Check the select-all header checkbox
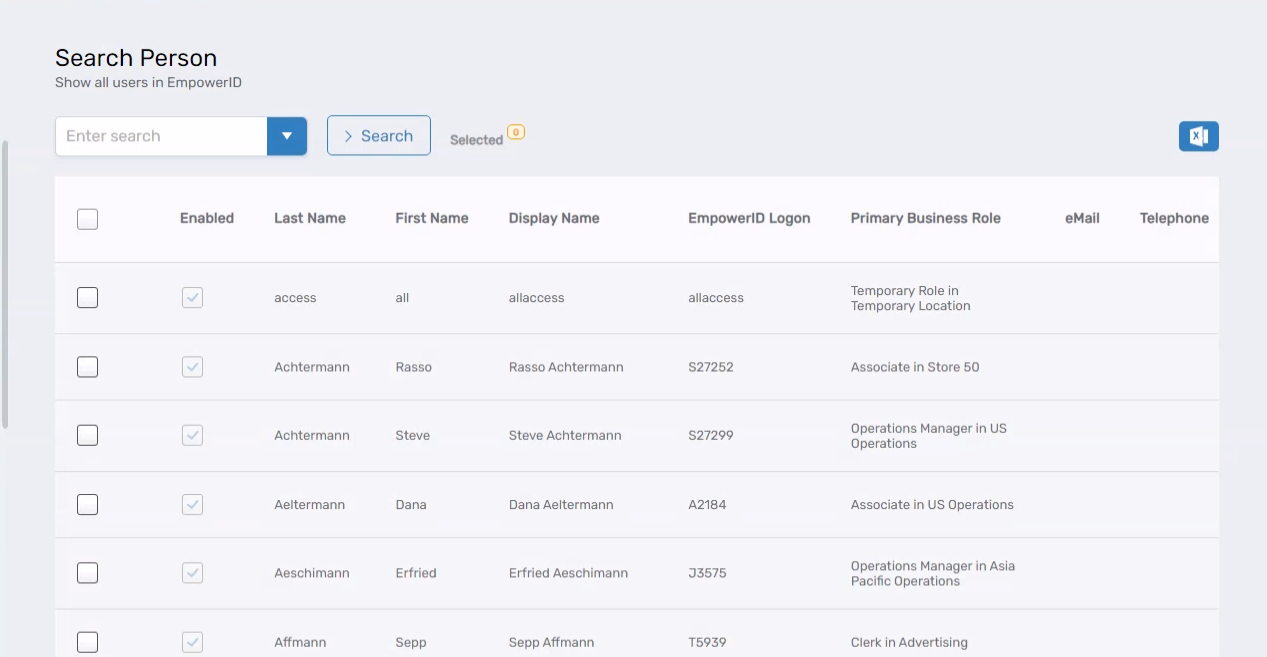 [x=88, y=219]
